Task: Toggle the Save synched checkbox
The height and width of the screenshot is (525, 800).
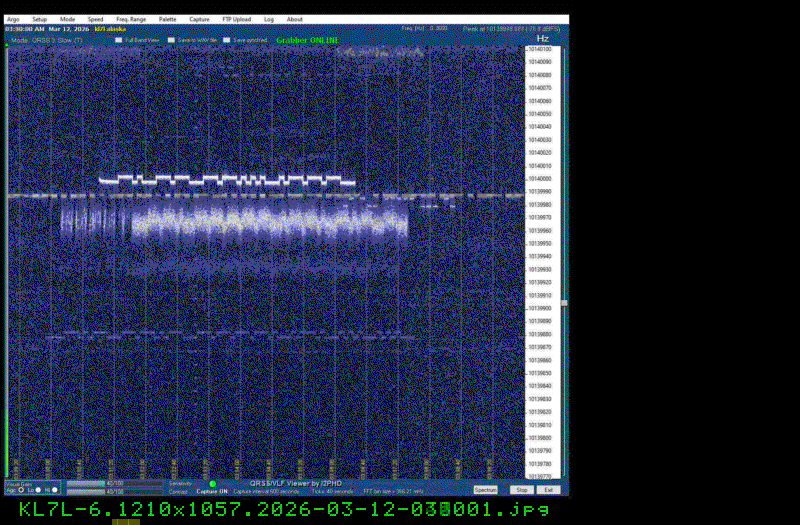Action: [x=227, y=41]
